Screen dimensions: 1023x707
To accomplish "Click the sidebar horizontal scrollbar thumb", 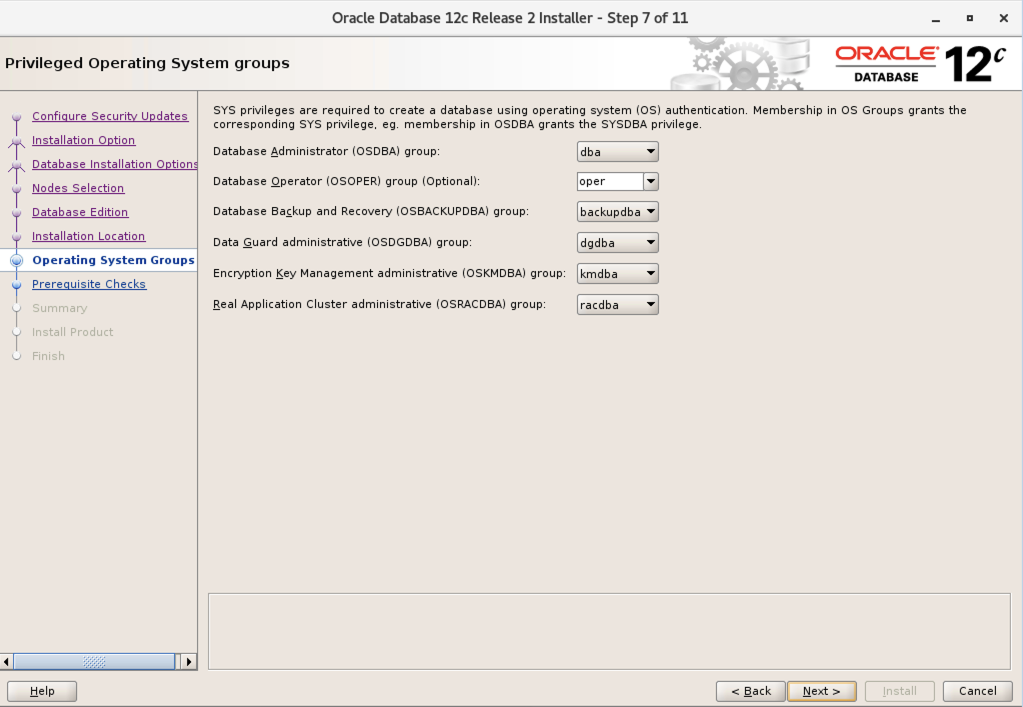I will pyautogui.click(x=94, y=662).
